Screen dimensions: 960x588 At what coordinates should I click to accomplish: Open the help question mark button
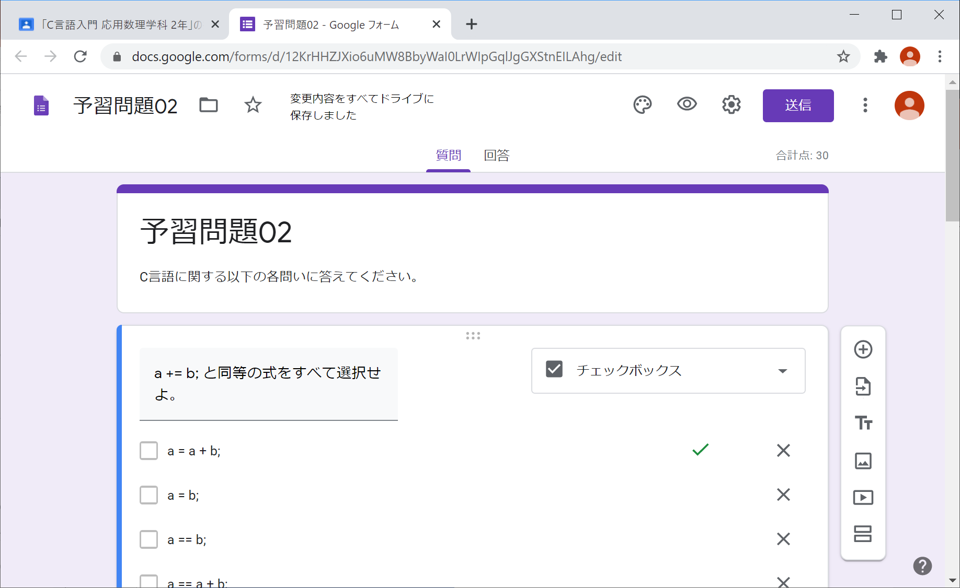(x=923, y=566)
